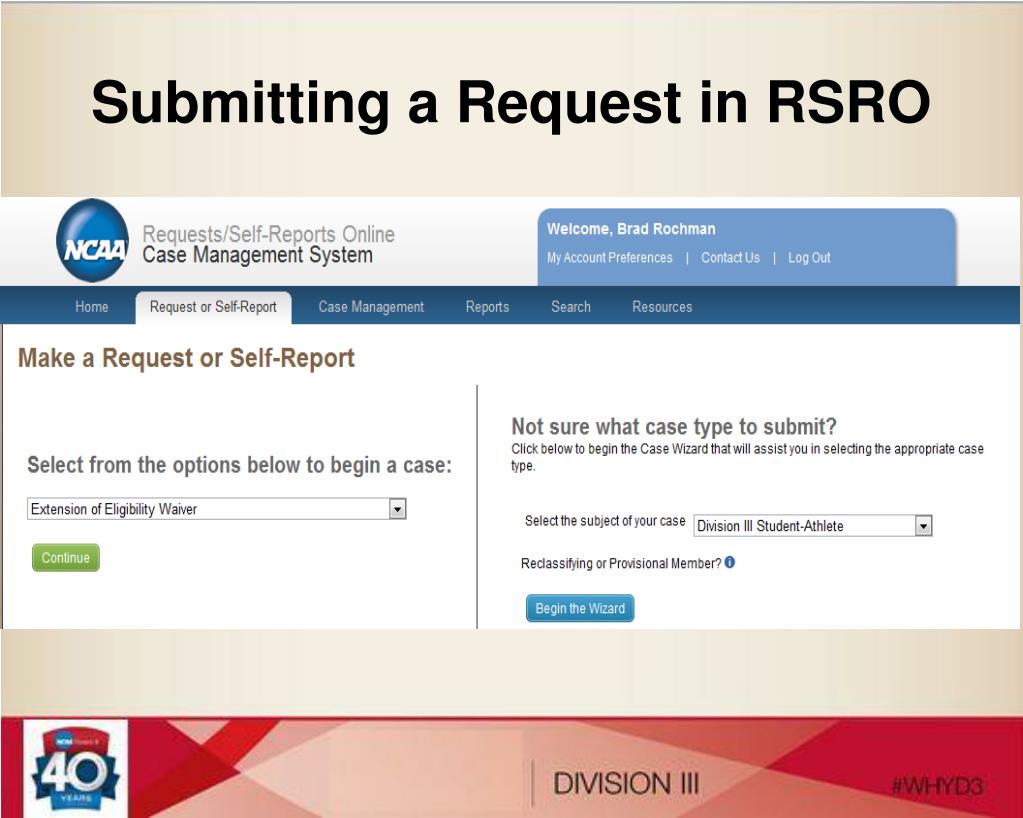Screen dimensions: 1023x818
Task: Open the Extension of Eligibility Waiver dropdown arrow
Action: [x=397, y=509]
